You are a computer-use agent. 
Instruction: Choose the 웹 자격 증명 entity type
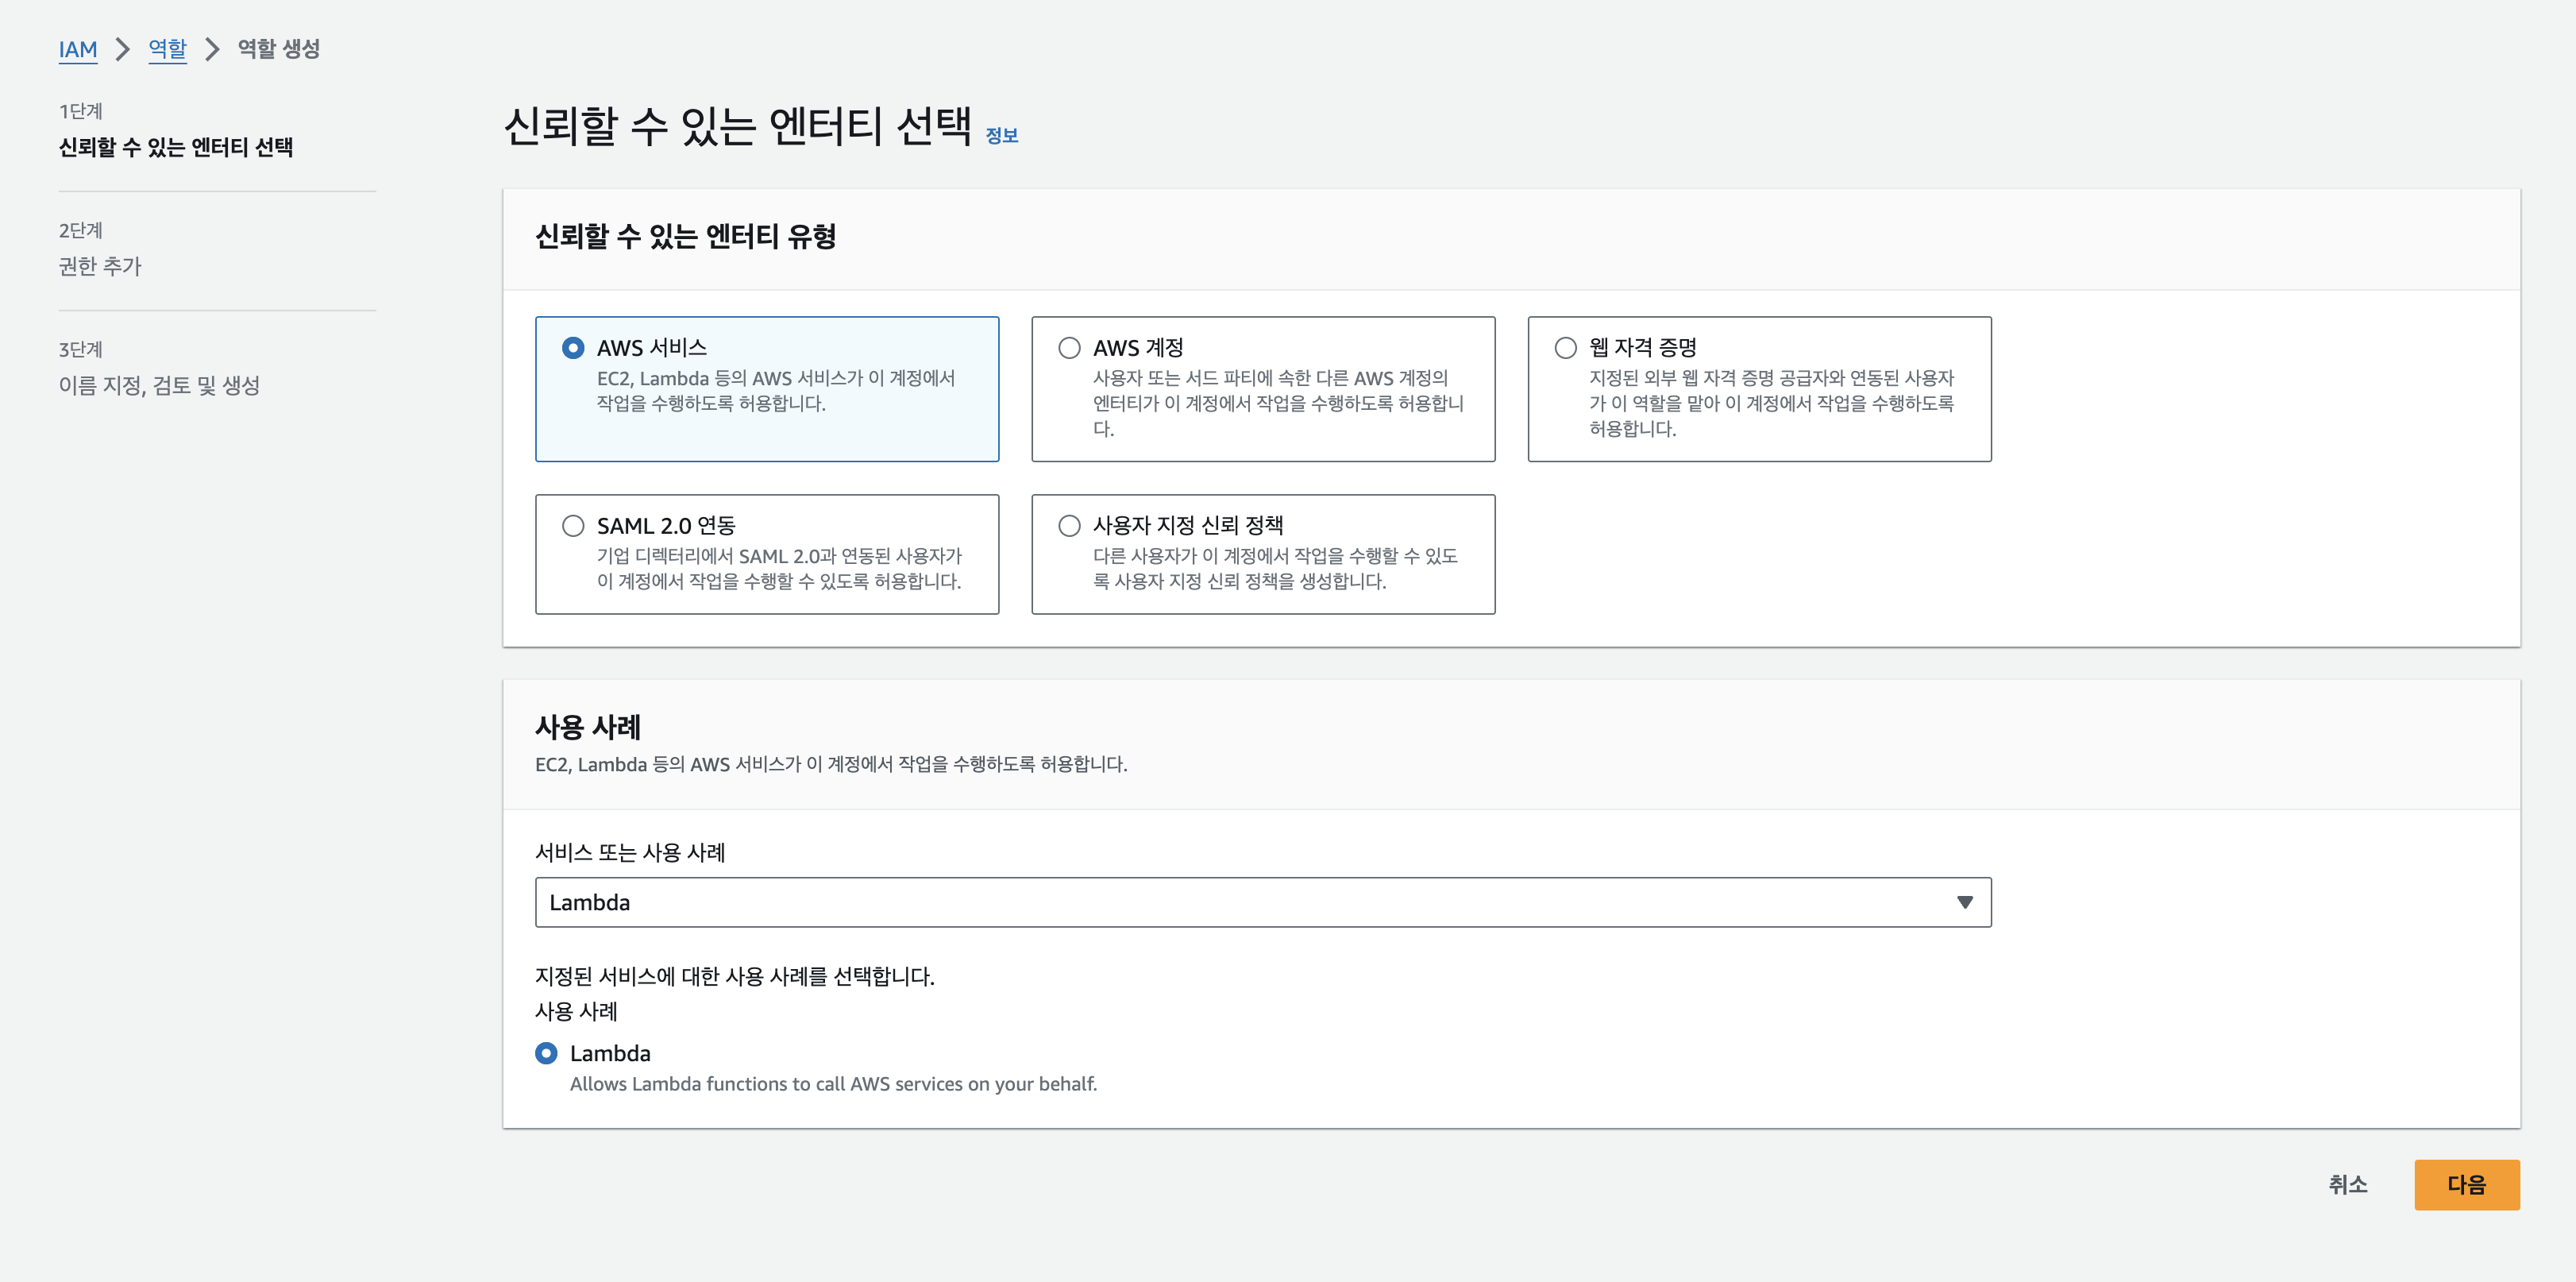[x=1565, y=348]
